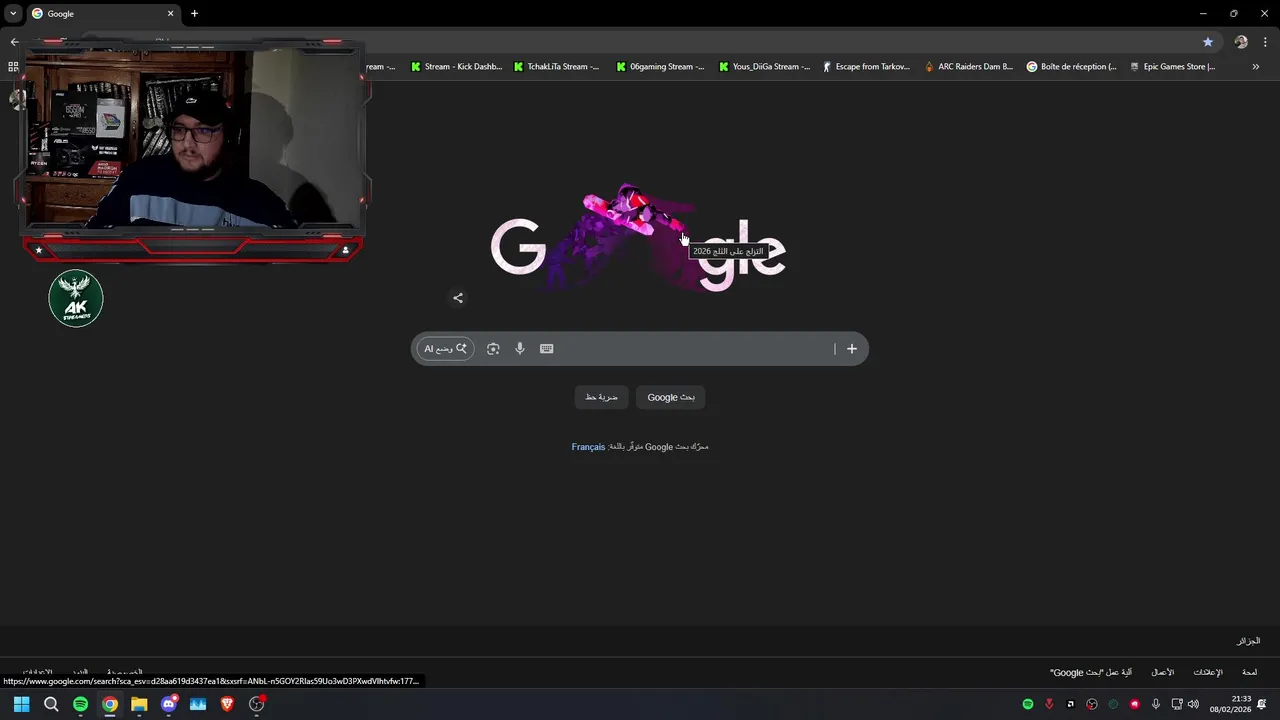Click Spotify icon in system tray

tap(1028, 704)
